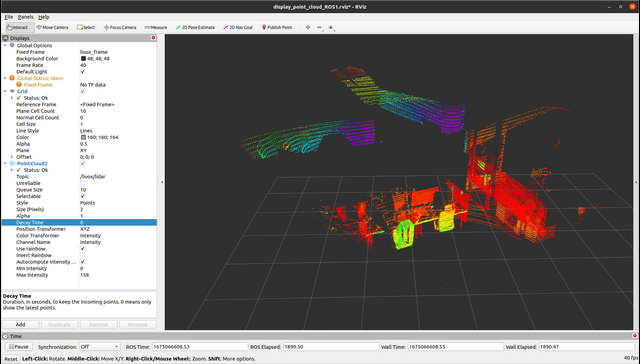
Task: Toggle the Default Light checkbox
Action: point(82,71)
